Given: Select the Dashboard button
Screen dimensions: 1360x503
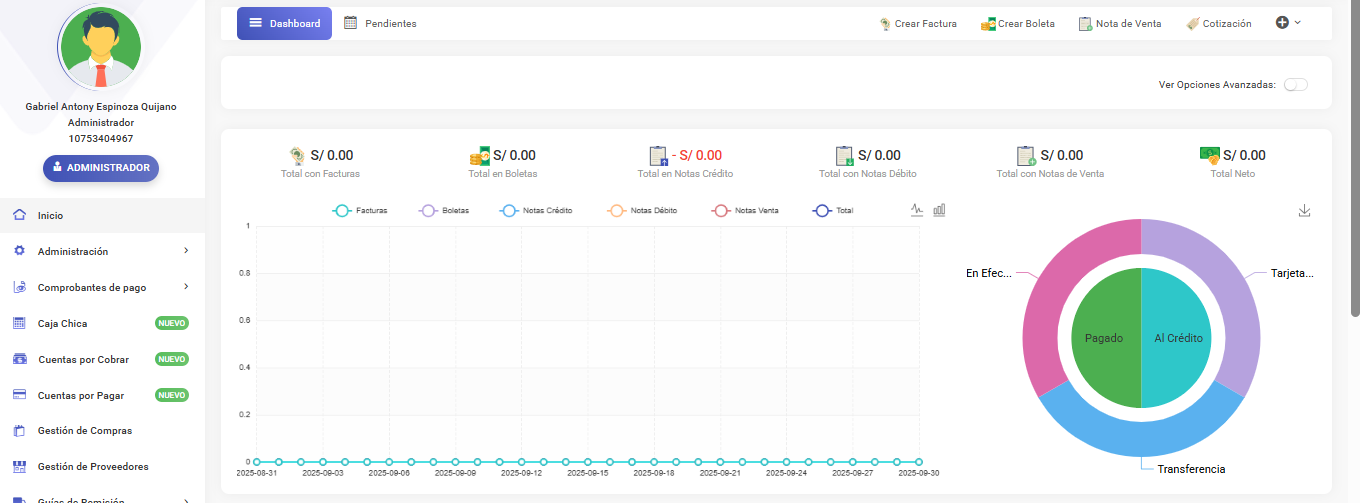Looking at the screenshot, I should tap(284, 23).
